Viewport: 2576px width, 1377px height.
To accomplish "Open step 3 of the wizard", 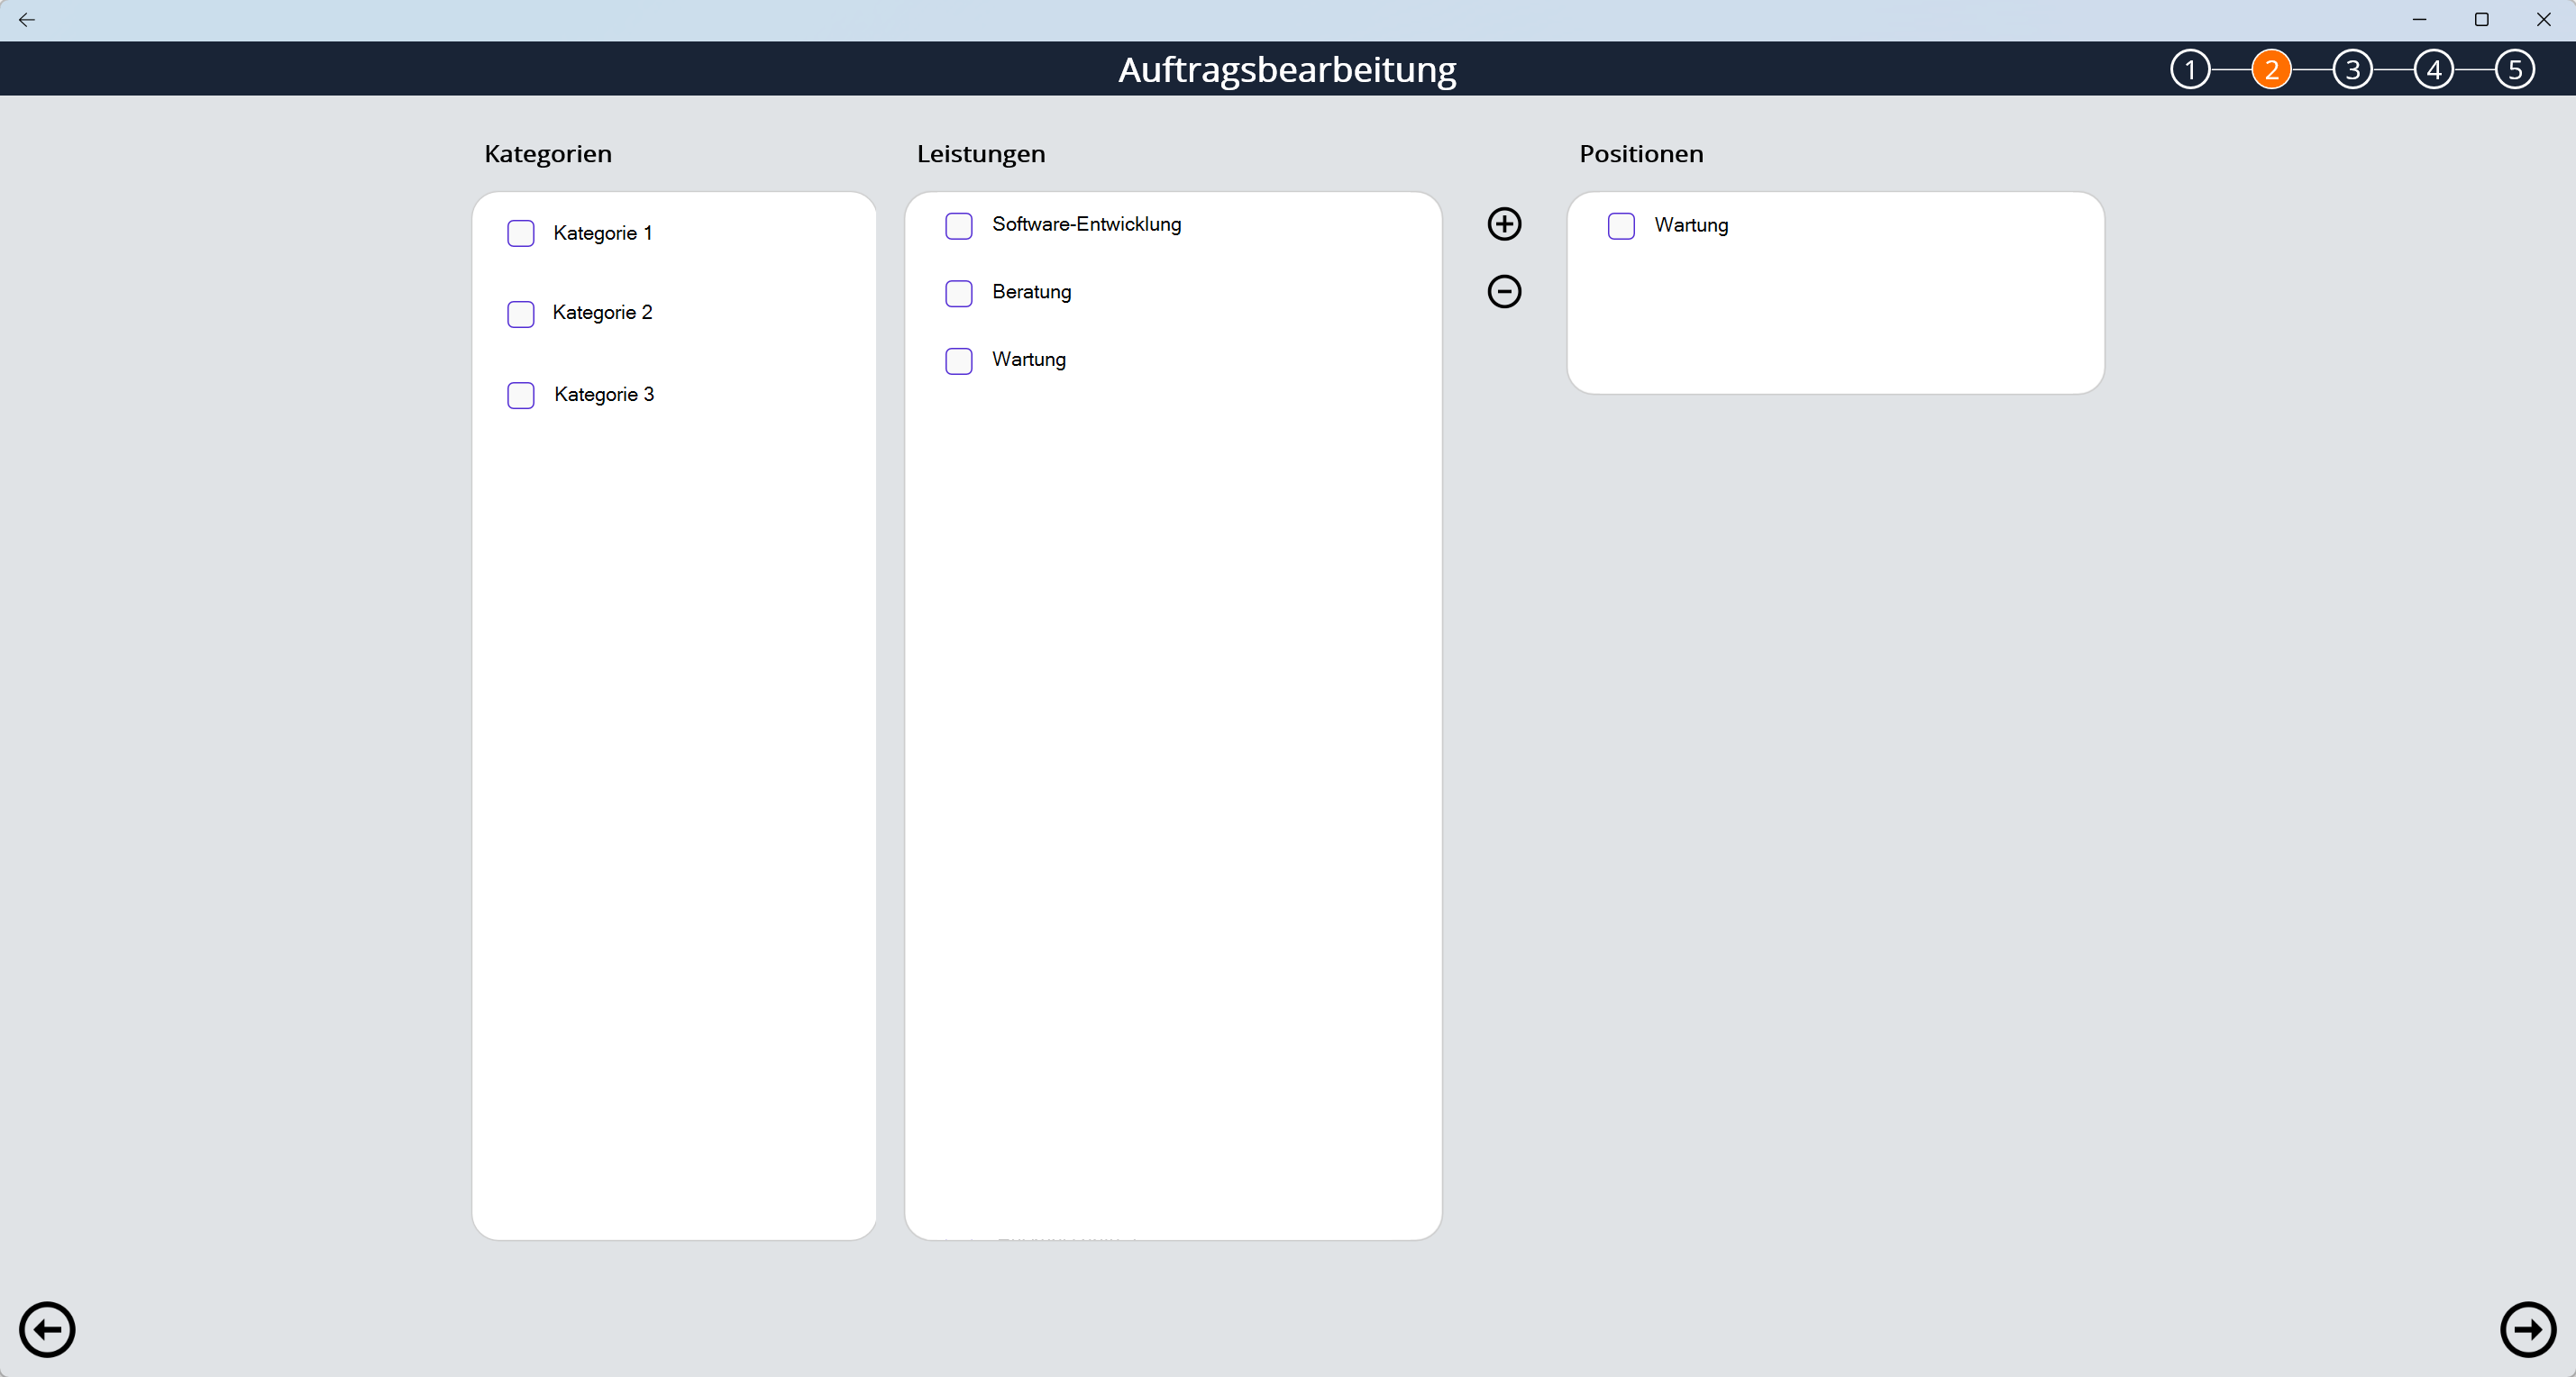I will point(2353,68).
